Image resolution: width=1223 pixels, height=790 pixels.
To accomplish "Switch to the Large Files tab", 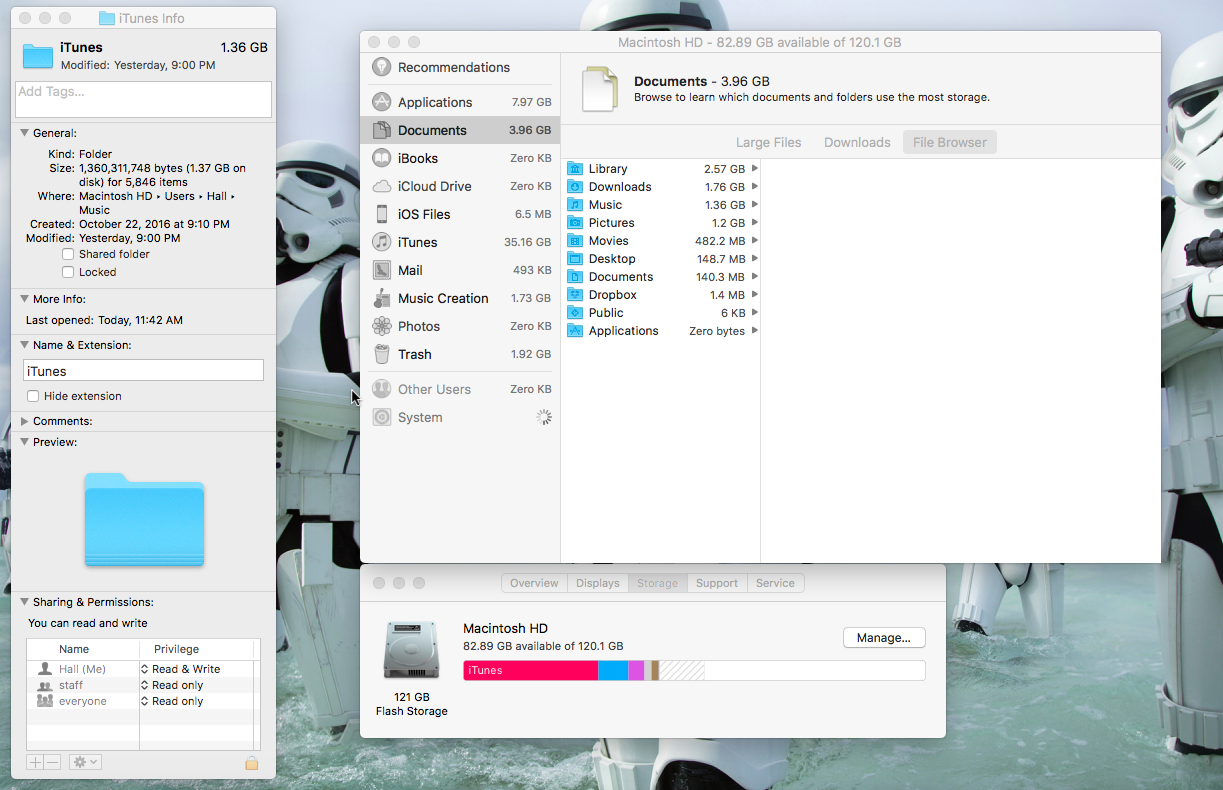I will 768,142.
